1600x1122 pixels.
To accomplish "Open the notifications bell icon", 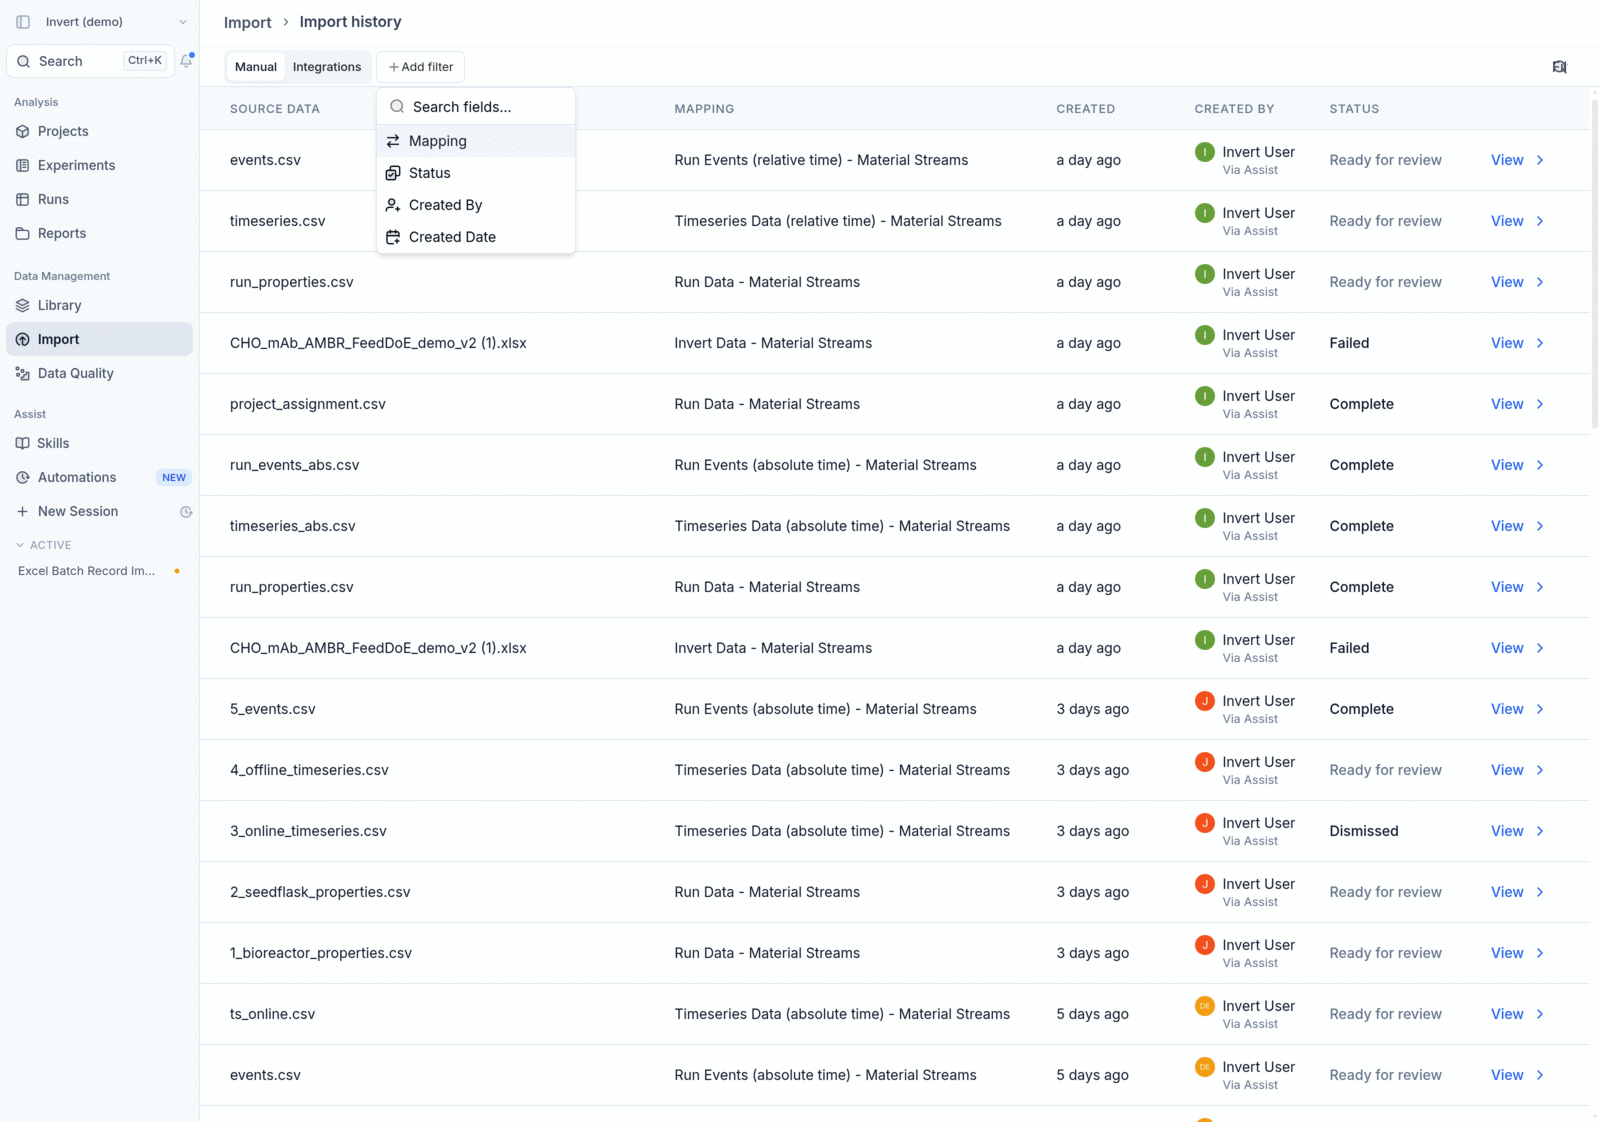I will point(186,61).
